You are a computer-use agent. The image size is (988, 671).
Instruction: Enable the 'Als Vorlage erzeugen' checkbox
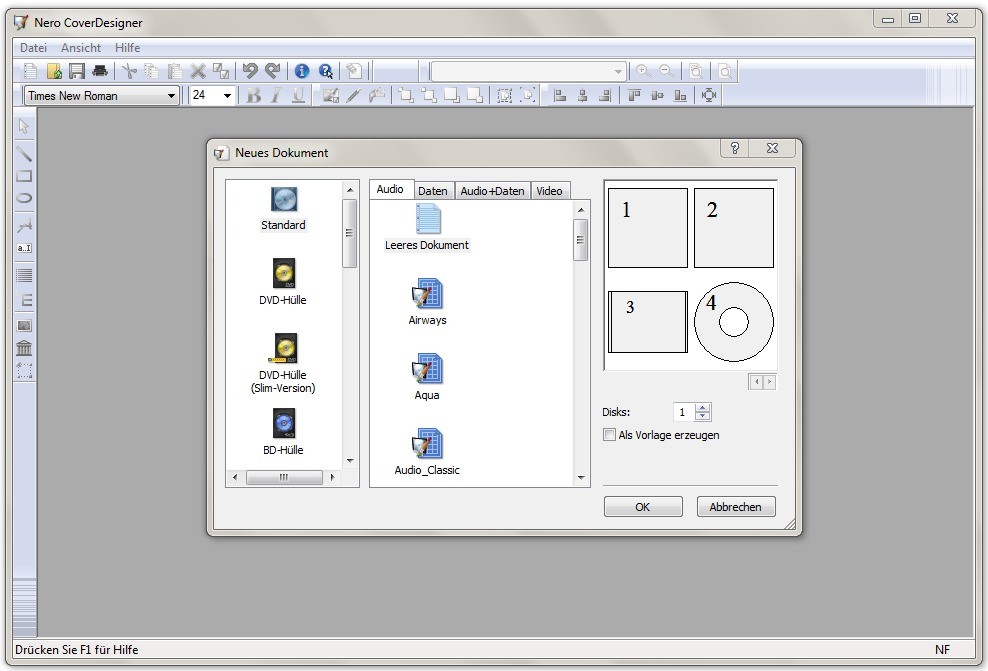point(610,435)
